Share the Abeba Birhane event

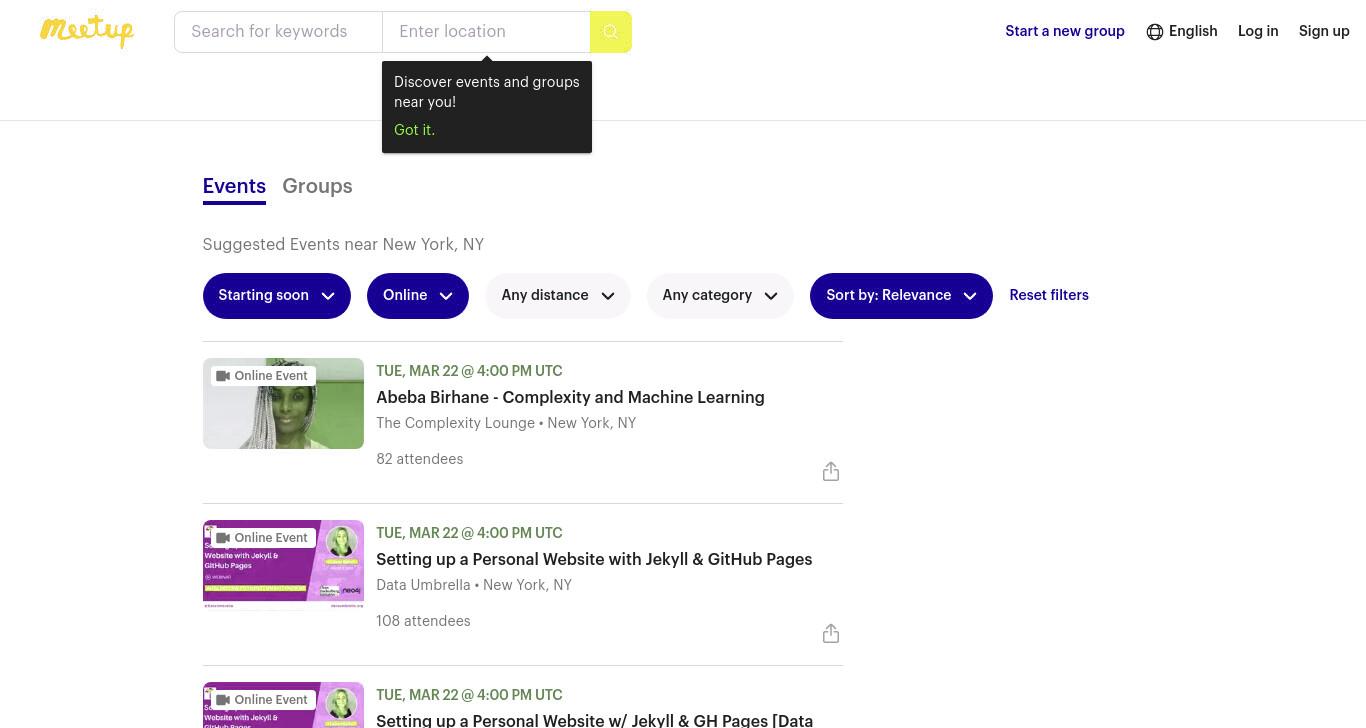pyautogui.click(x=831, y=472)
